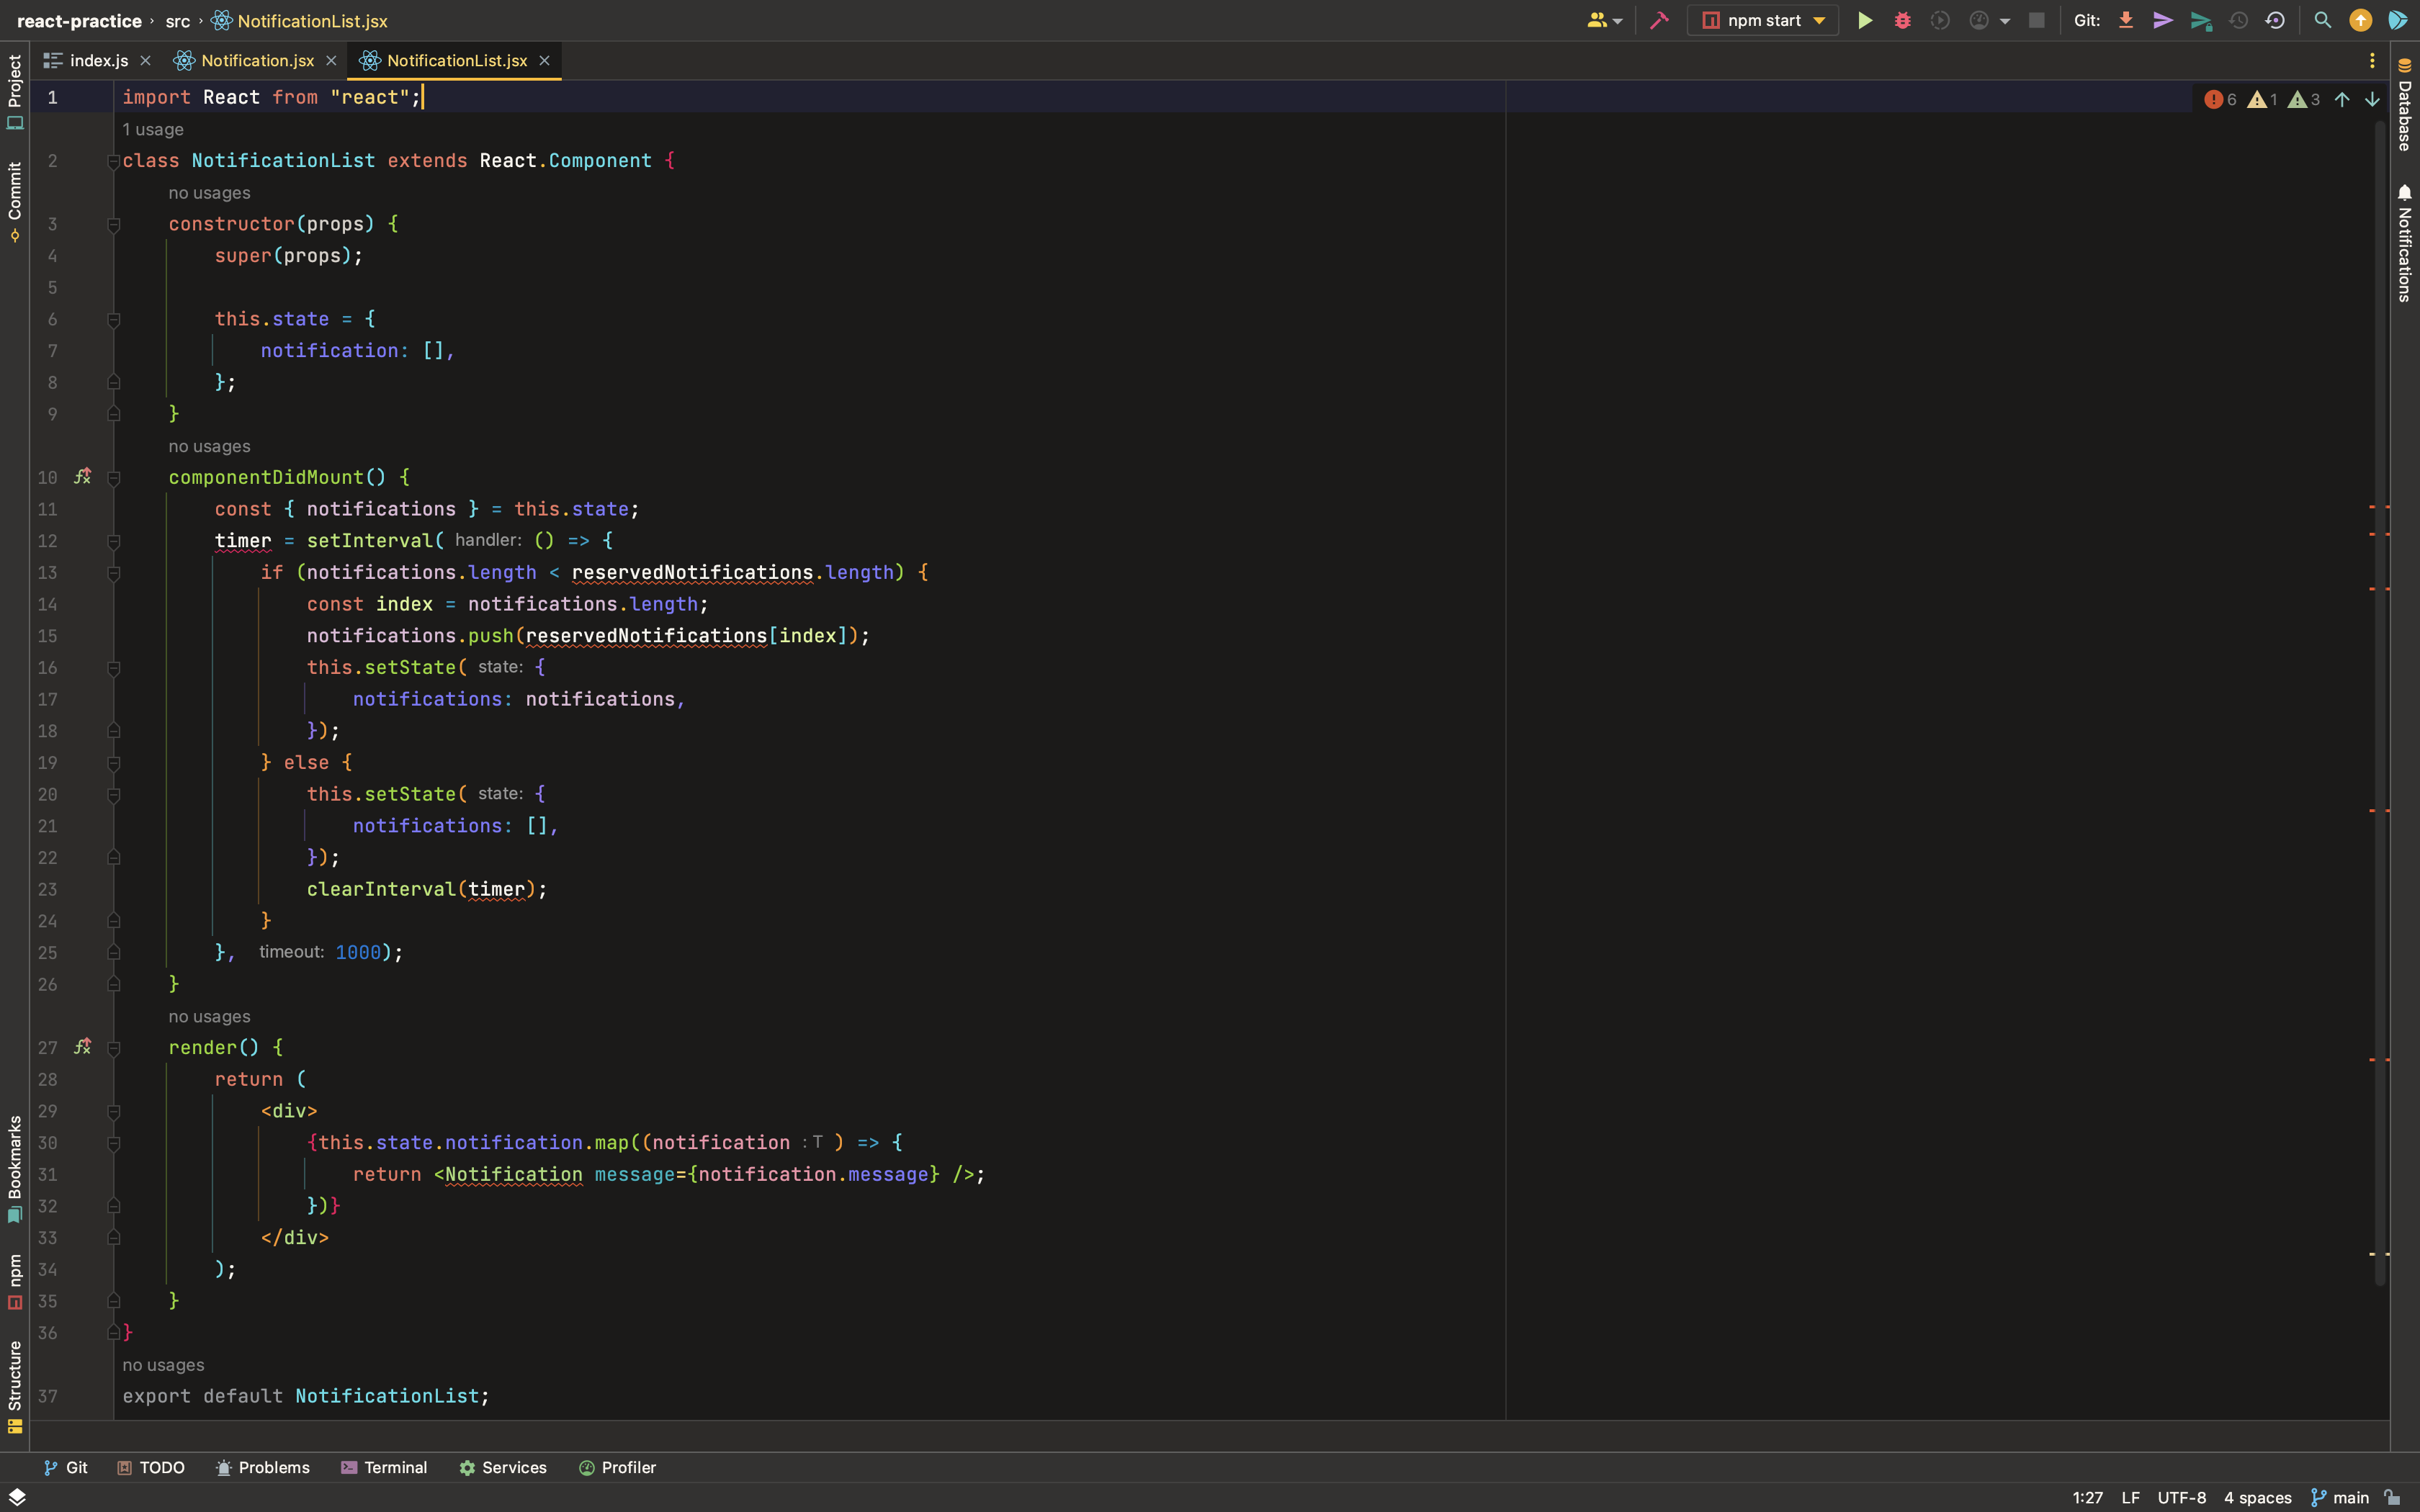Open the Profiler tool window
Viewport: 2420px width, 1512px height.
617,1467
